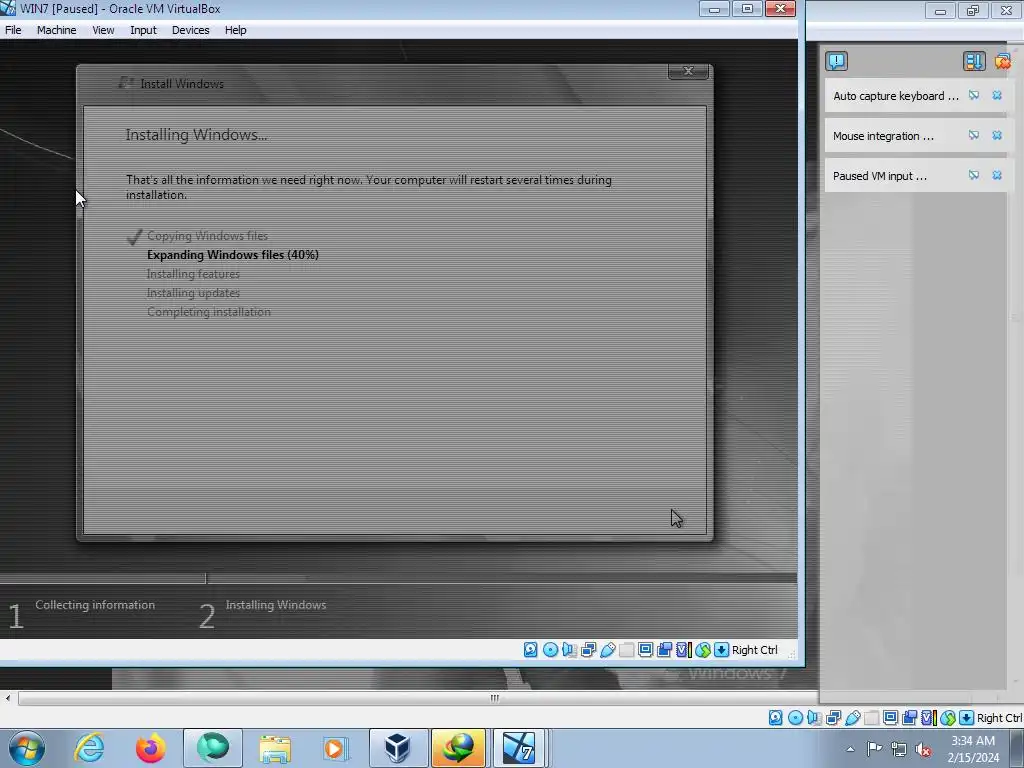Close the Install Windows dialog
The width and height of the screenshot is (1024, 768).
click(688, 71)
